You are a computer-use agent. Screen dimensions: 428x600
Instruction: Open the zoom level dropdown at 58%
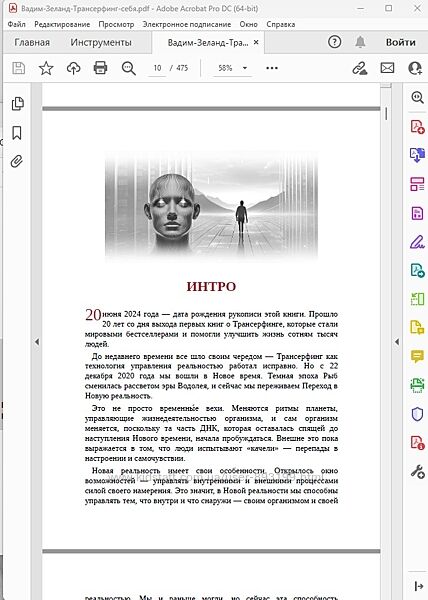pyautogui.click(x=245, y=68)
